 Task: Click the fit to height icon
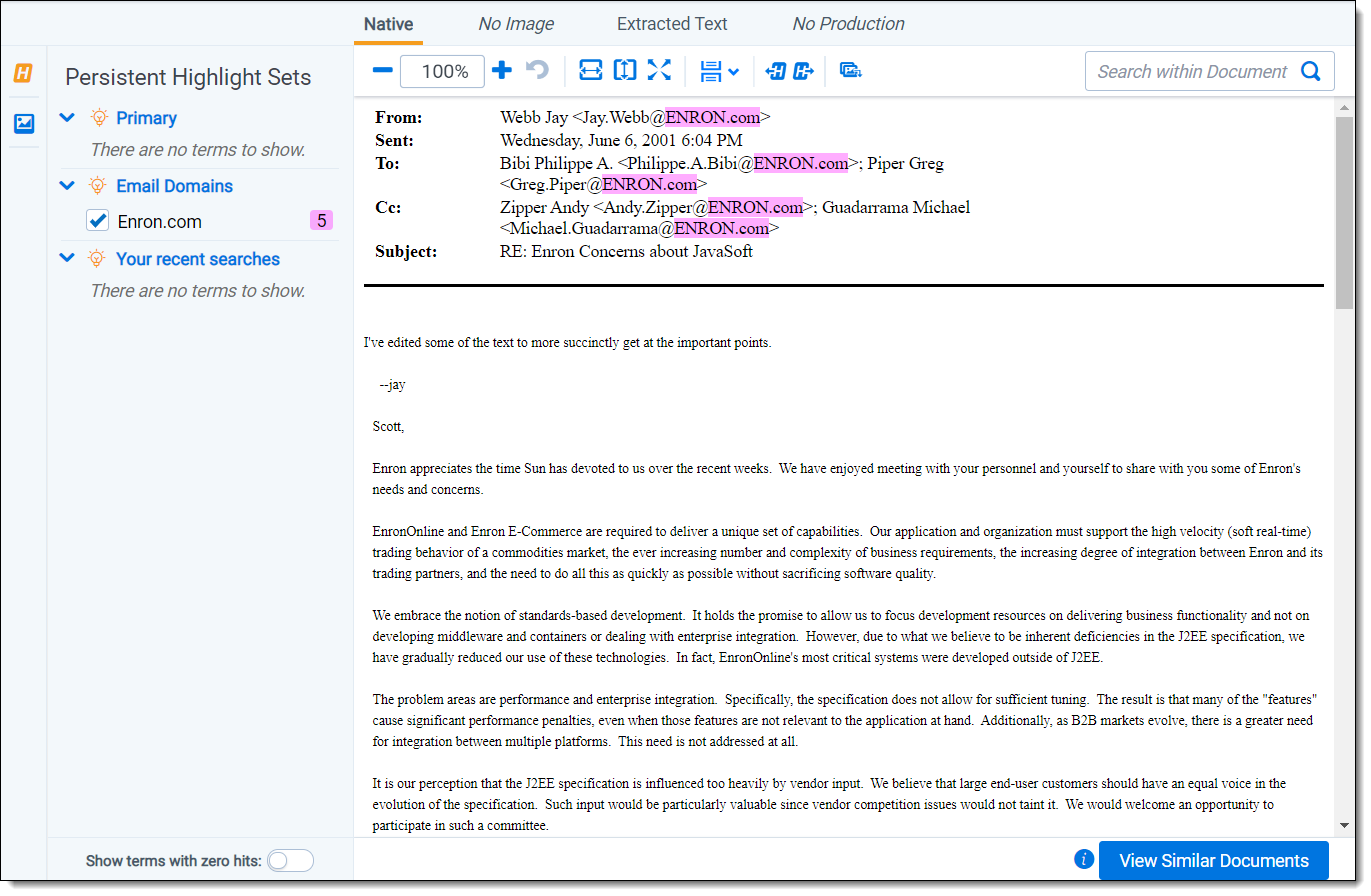[x=625, y=70]
